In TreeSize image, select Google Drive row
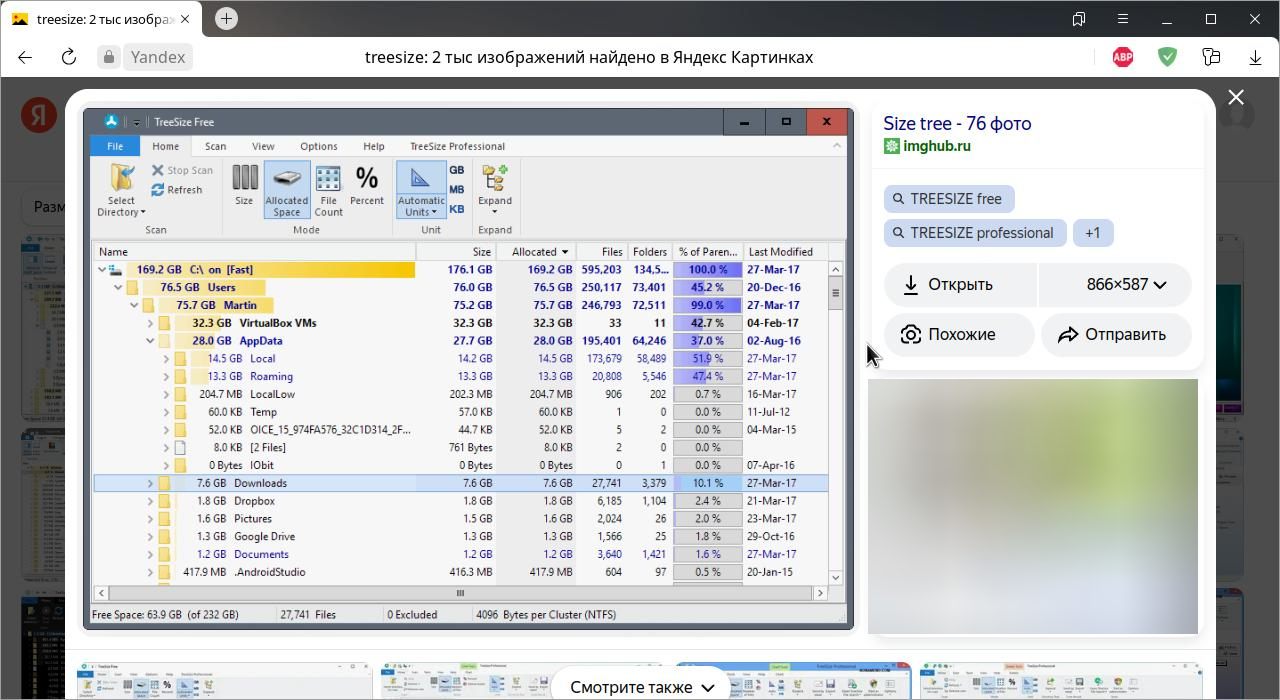The width and height of the screenshot is (1280, 700). point(460,537)
